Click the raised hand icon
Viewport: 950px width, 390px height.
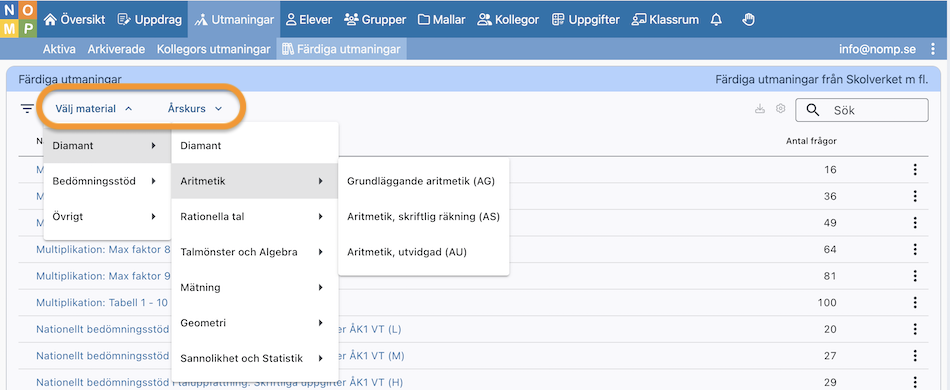(x=749, y=19)
